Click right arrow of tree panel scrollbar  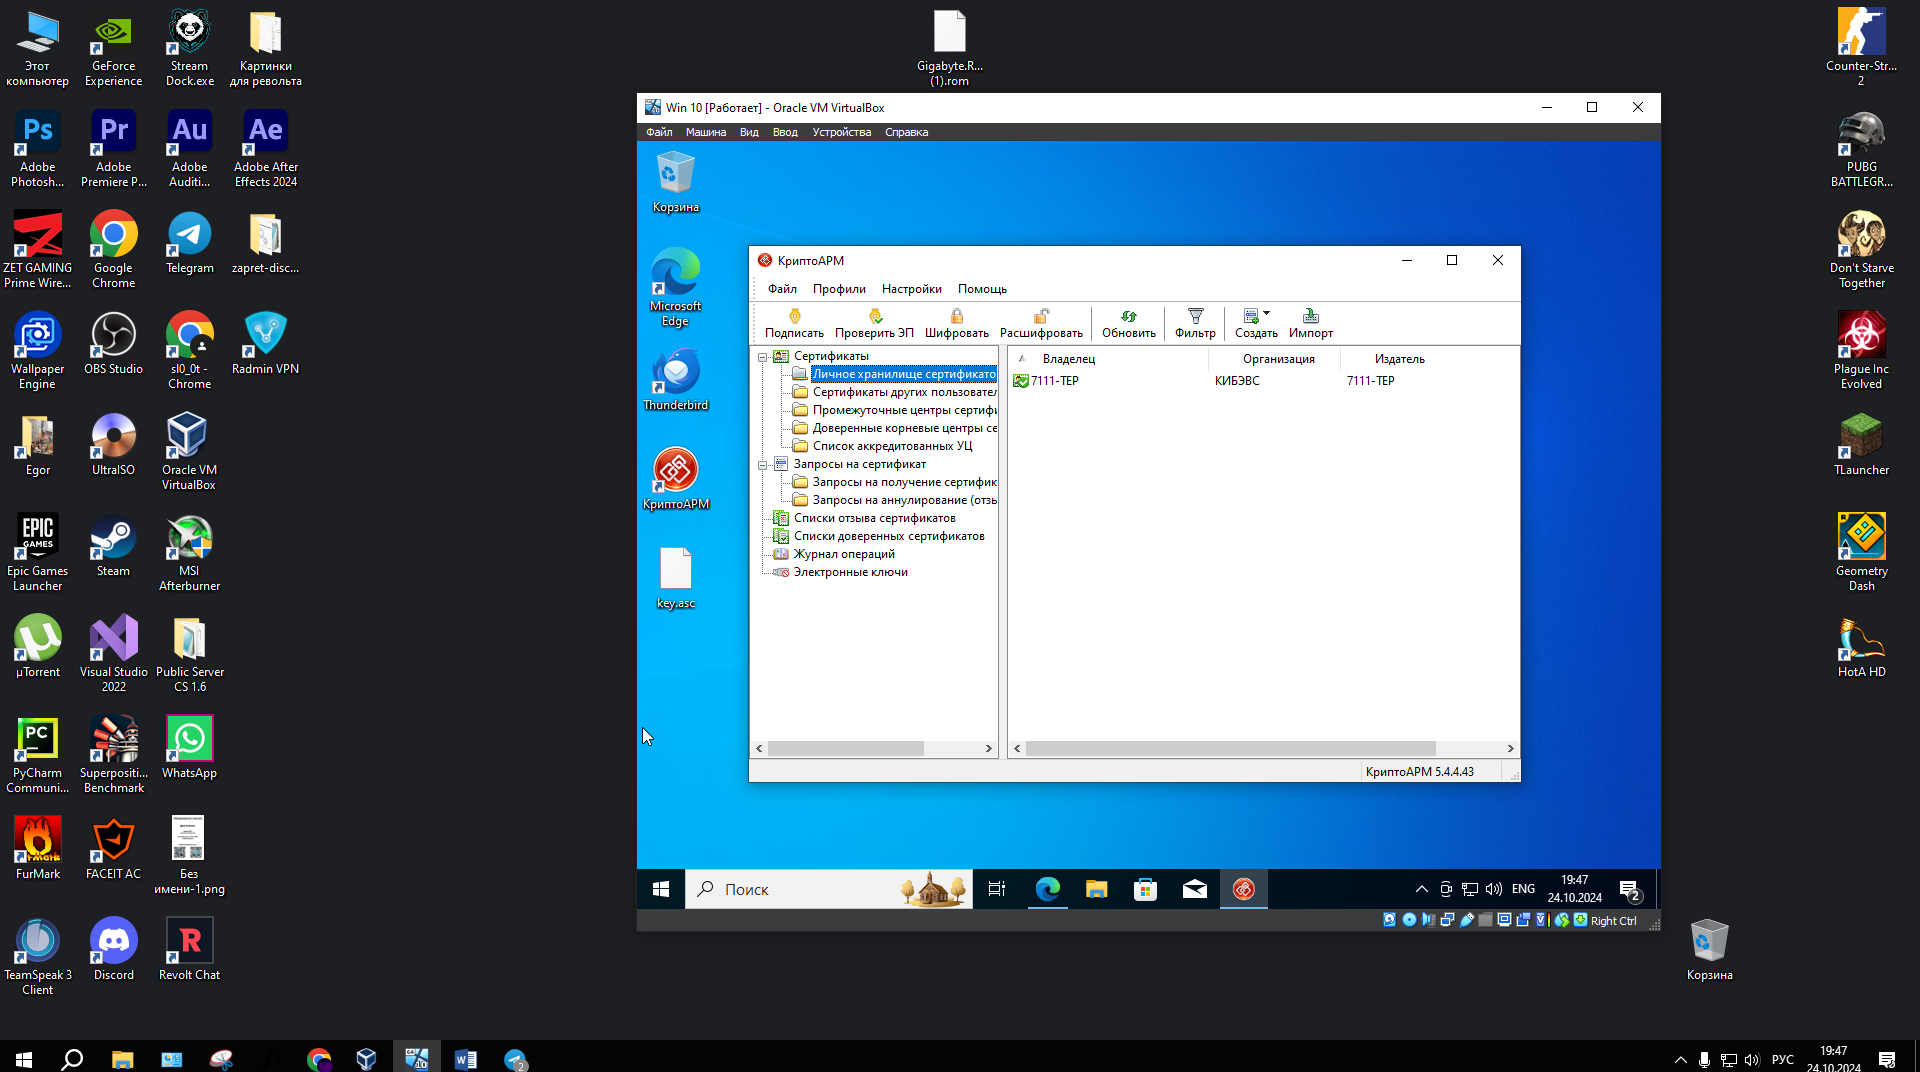[988, 749]
